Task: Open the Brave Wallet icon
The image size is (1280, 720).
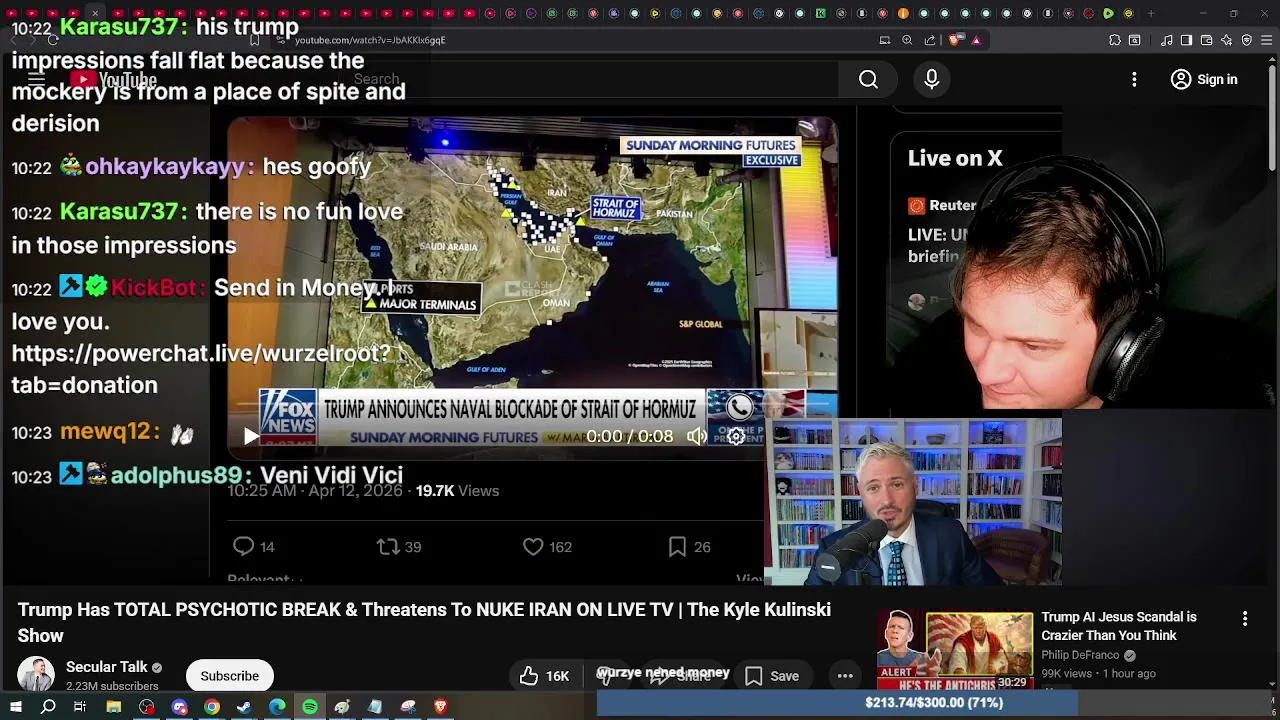Action: [1206, 40]
